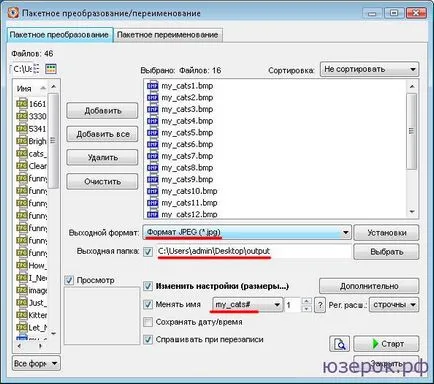Click BMP icon of my_cats10.bmp
Viewport: 434px width, 384px height.
[152, 191]
